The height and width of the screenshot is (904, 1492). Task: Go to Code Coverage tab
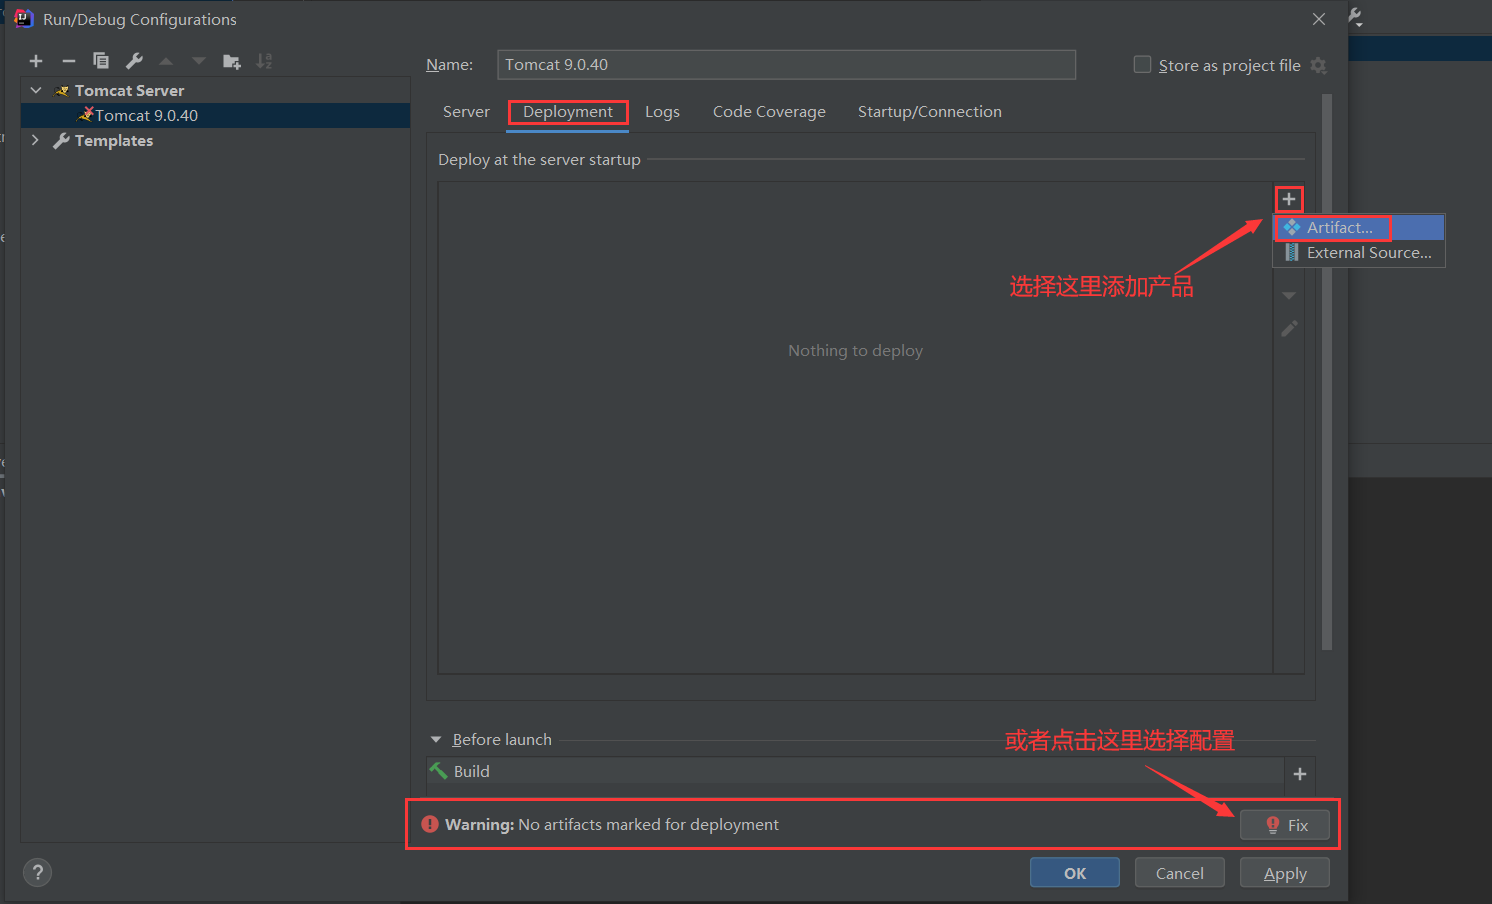[x=769, y=112]
